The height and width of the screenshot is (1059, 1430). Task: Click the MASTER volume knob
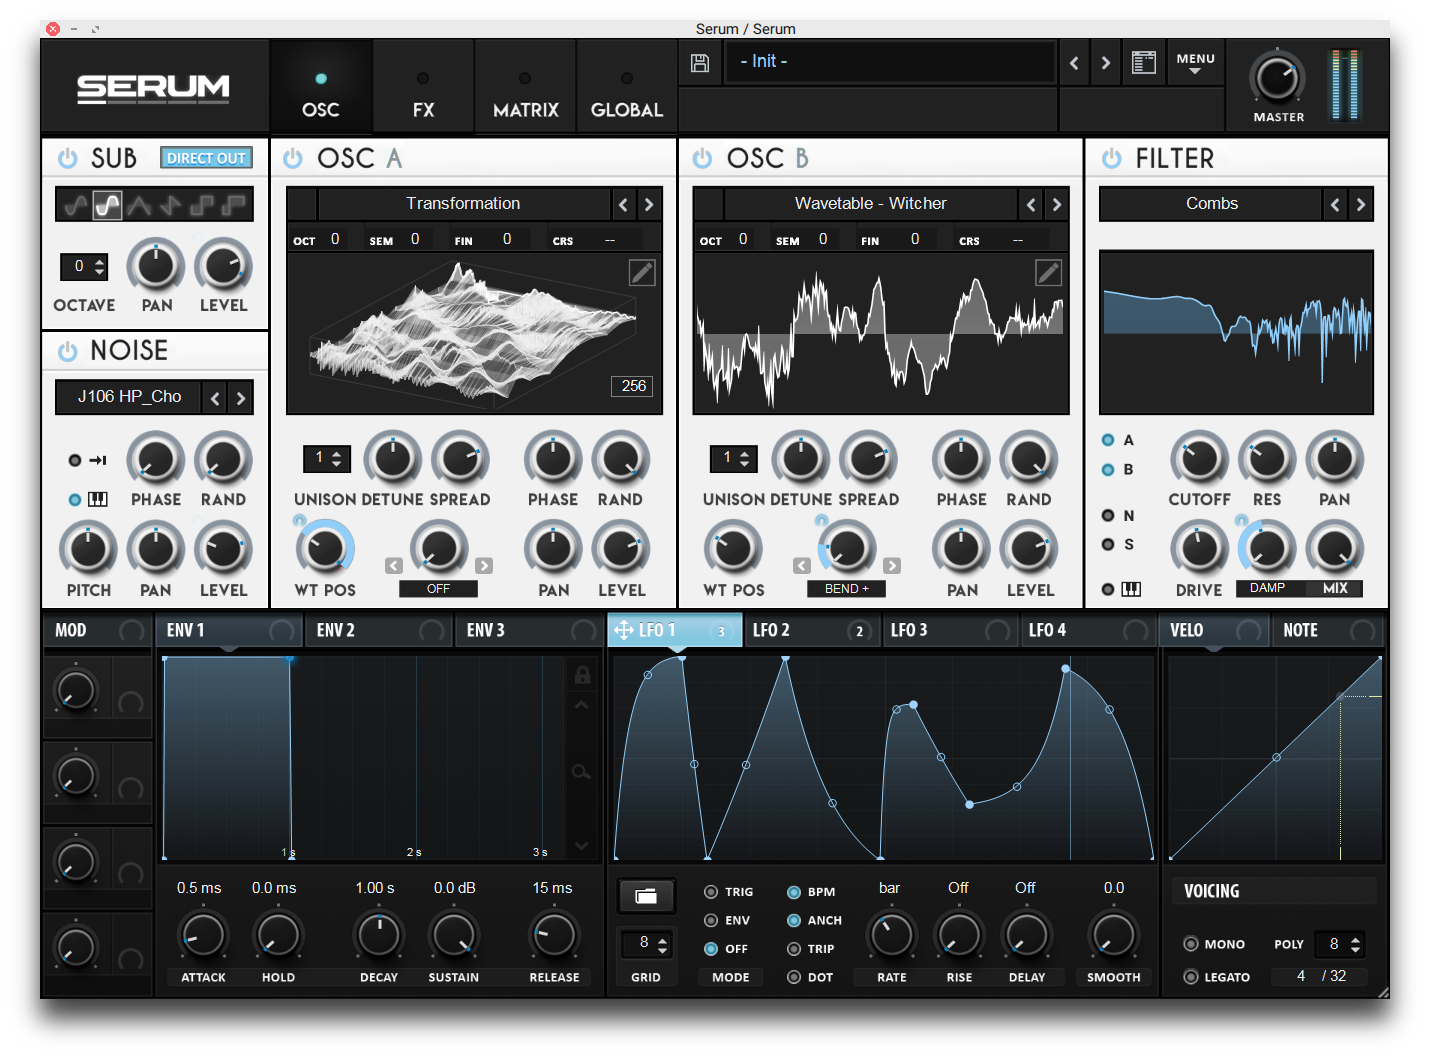(1277, 79)
